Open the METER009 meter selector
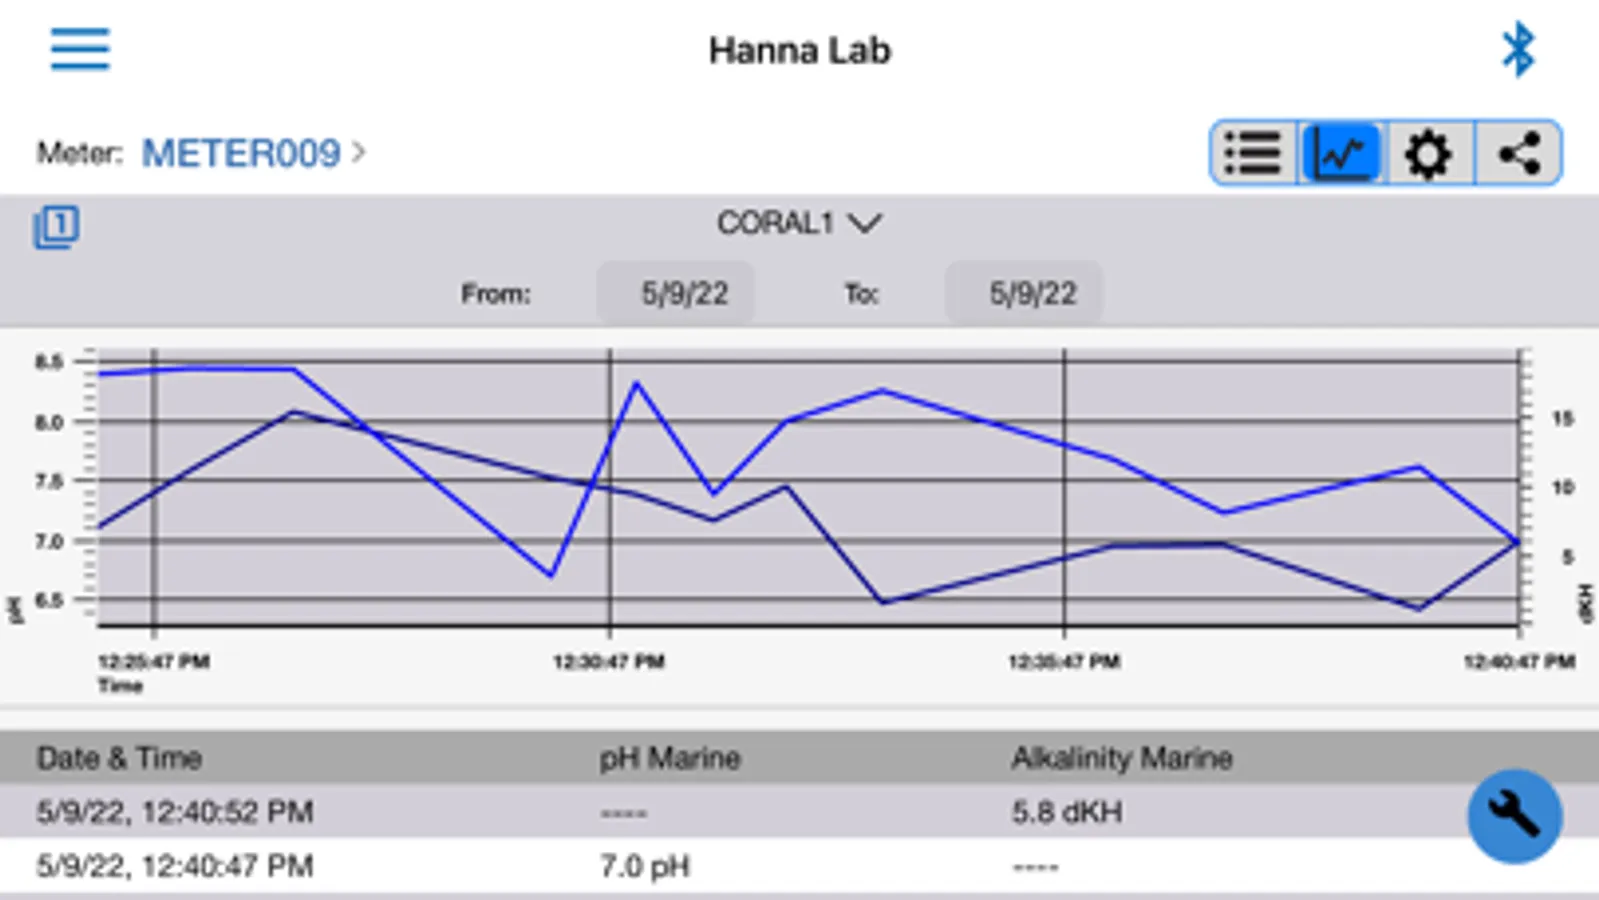This screenshot has height=900, width=1599. click(x=252, y=153)
